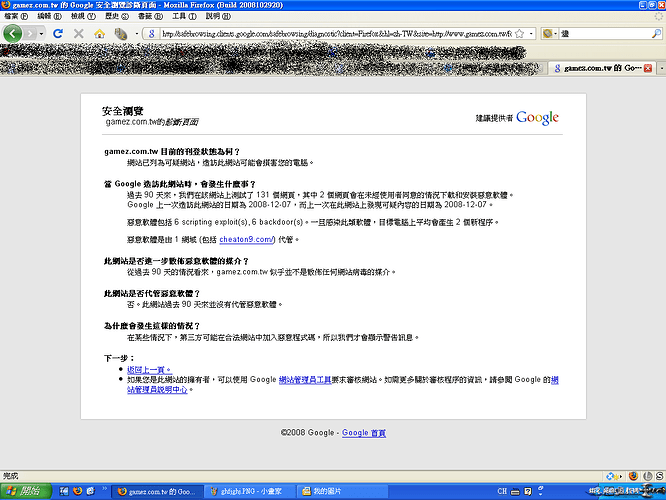Viewport: 666px width, 500px height.
Task: Reload the current page
Action: [x=58, y=33]
